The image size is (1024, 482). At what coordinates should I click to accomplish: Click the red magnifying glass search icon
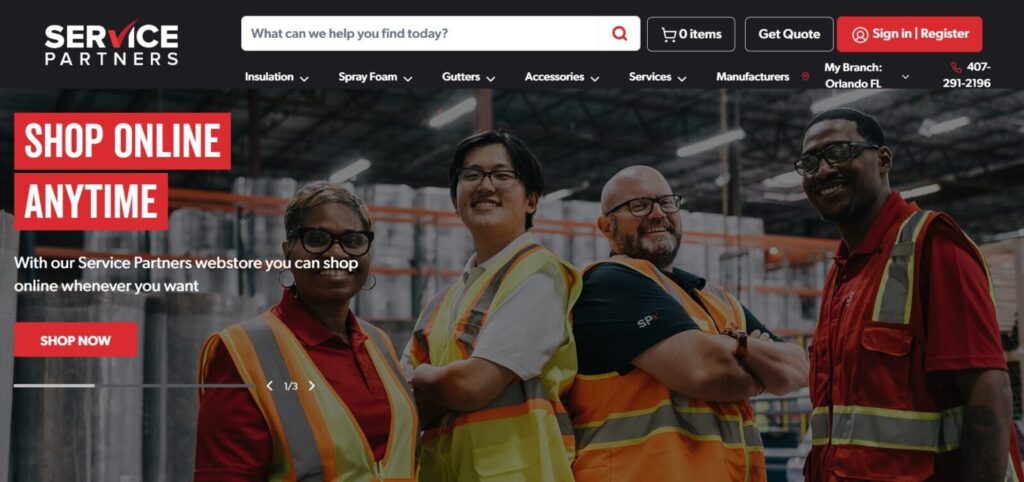click(619, 33)
